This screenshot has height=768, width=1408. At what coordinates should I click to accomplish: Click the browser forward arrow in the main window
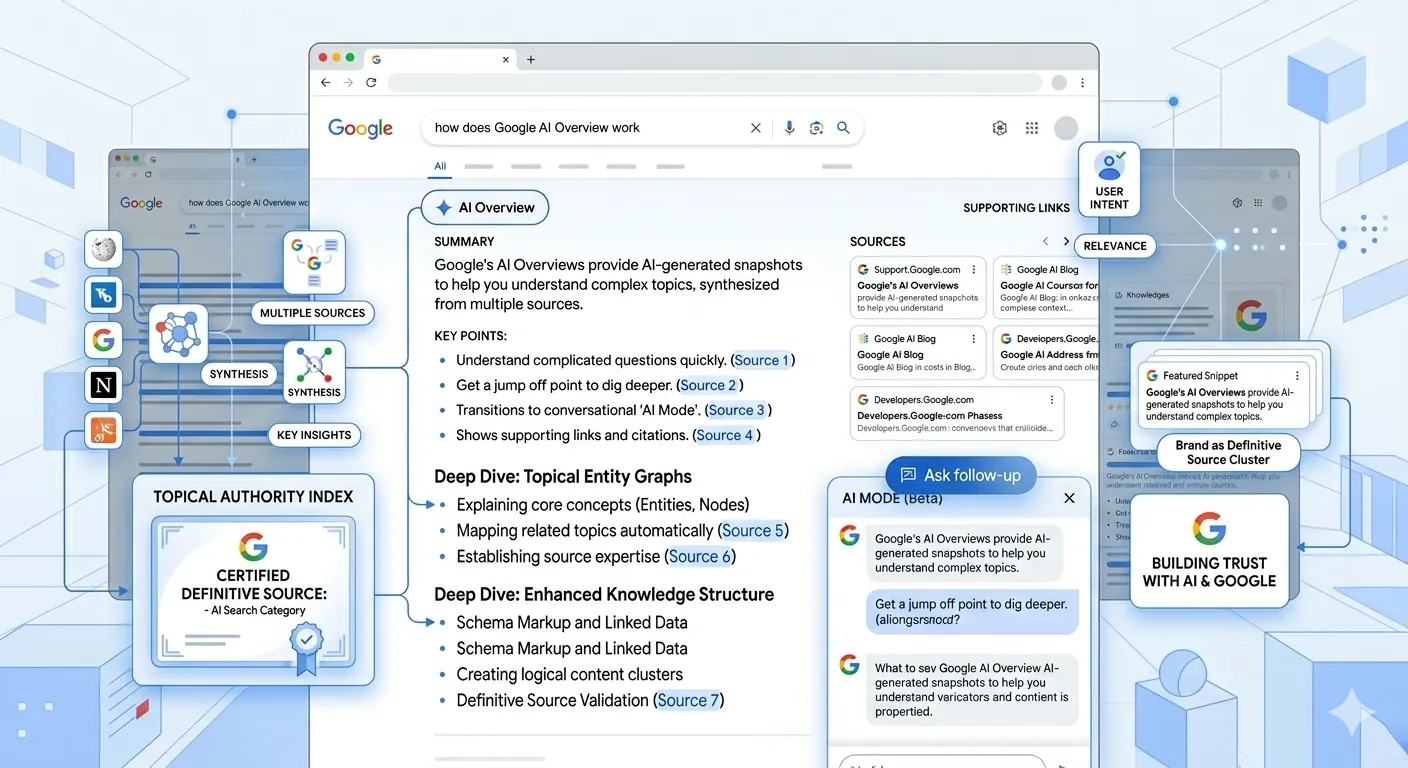348,83
